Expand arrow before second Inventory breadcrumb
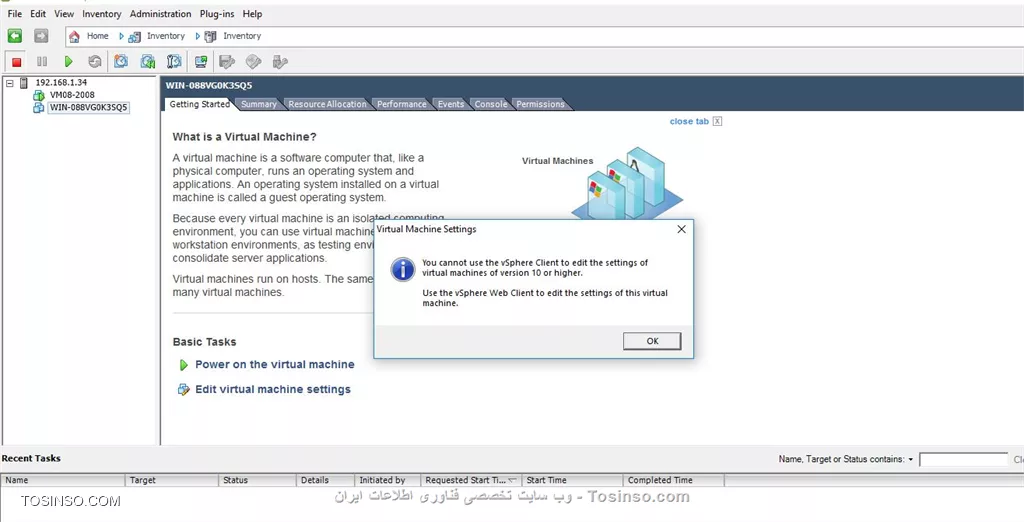 tap(198, 37)
